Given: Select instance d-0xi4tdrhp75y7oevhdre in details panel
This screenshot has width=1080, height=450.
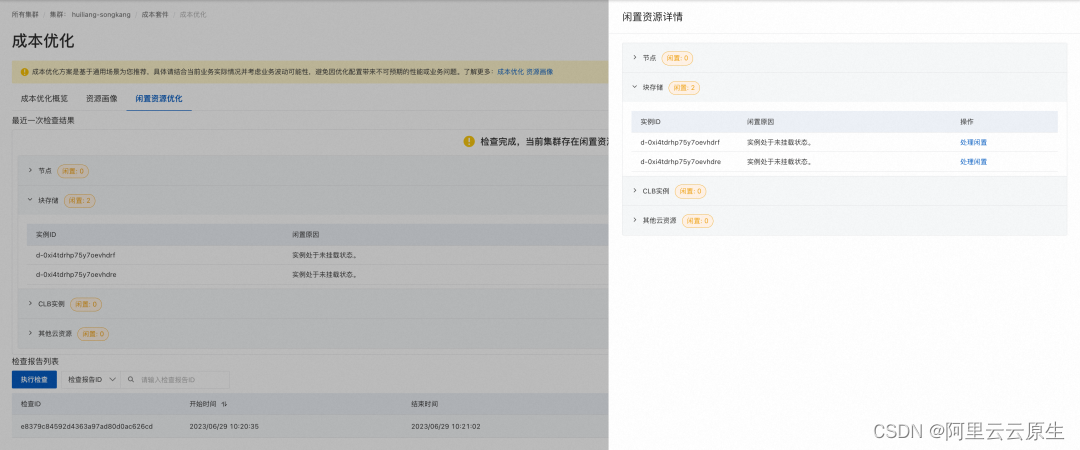Looking at the screenshot, I should 680,162.
